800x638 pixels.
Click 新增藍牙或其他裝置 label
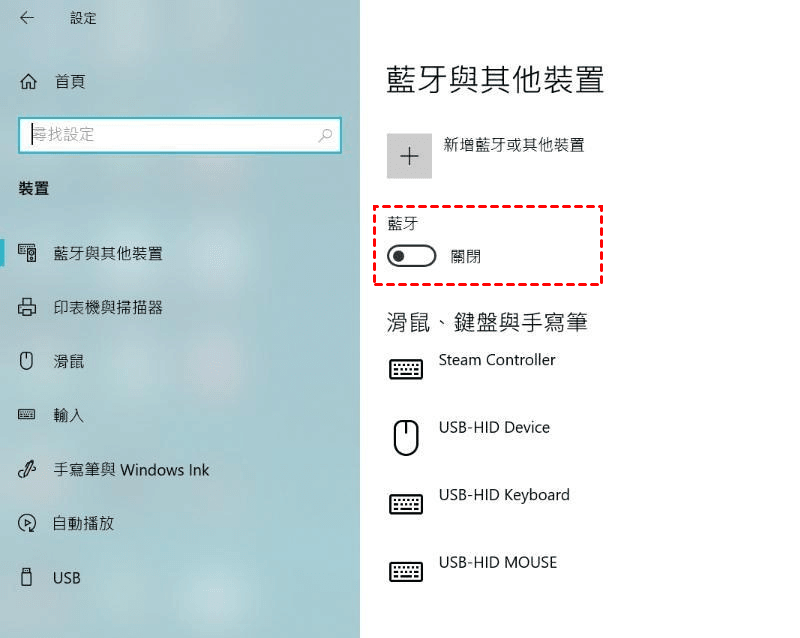click(x=514, y=145)
